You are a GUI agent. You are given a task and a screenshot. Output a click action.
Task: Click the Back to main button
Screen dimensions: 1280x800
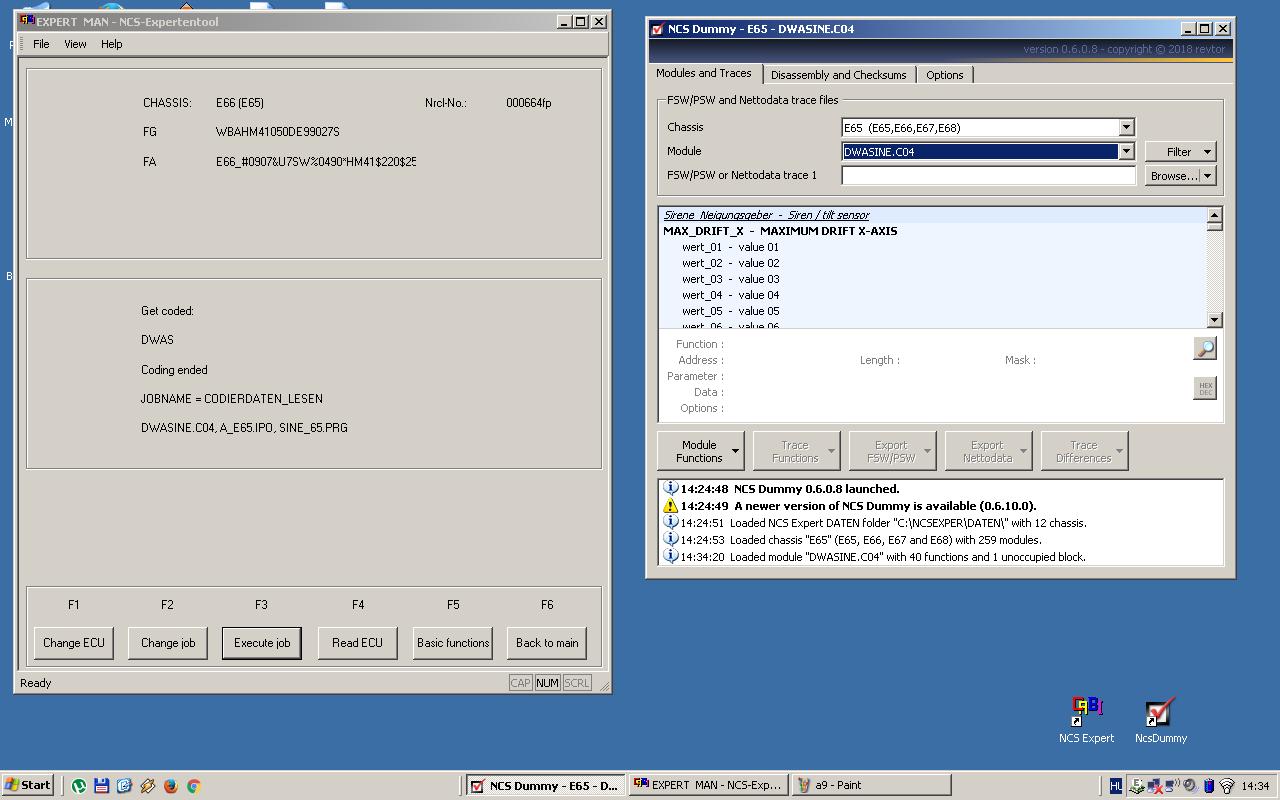click(547, 643)
